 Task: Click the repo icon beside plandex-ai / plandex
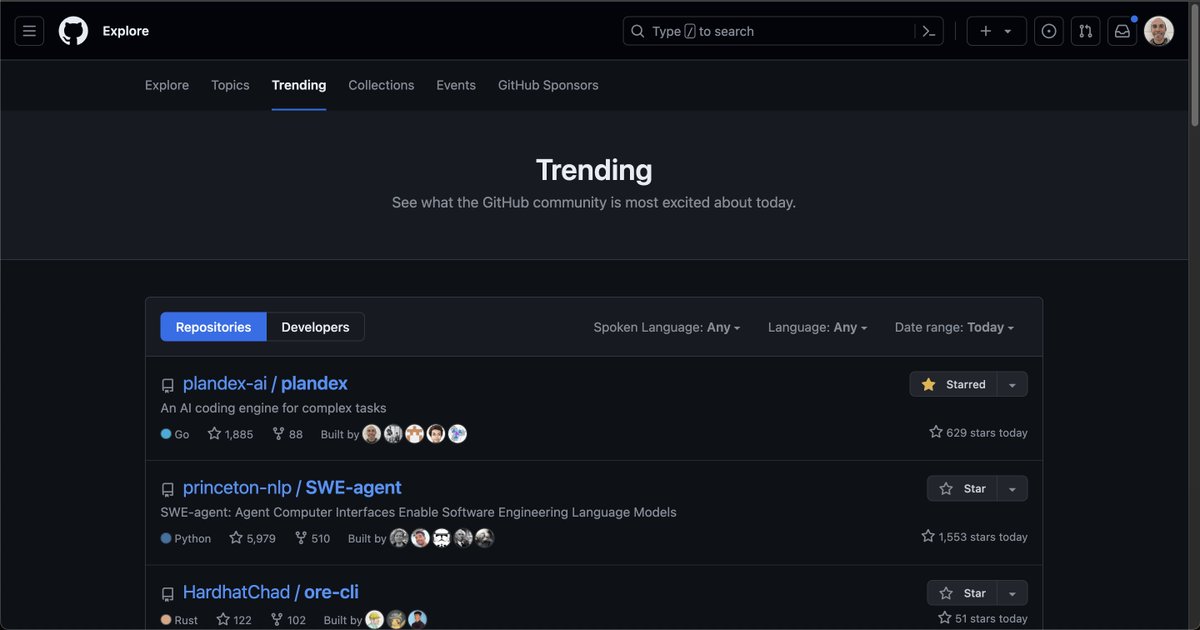pos(168,385)
